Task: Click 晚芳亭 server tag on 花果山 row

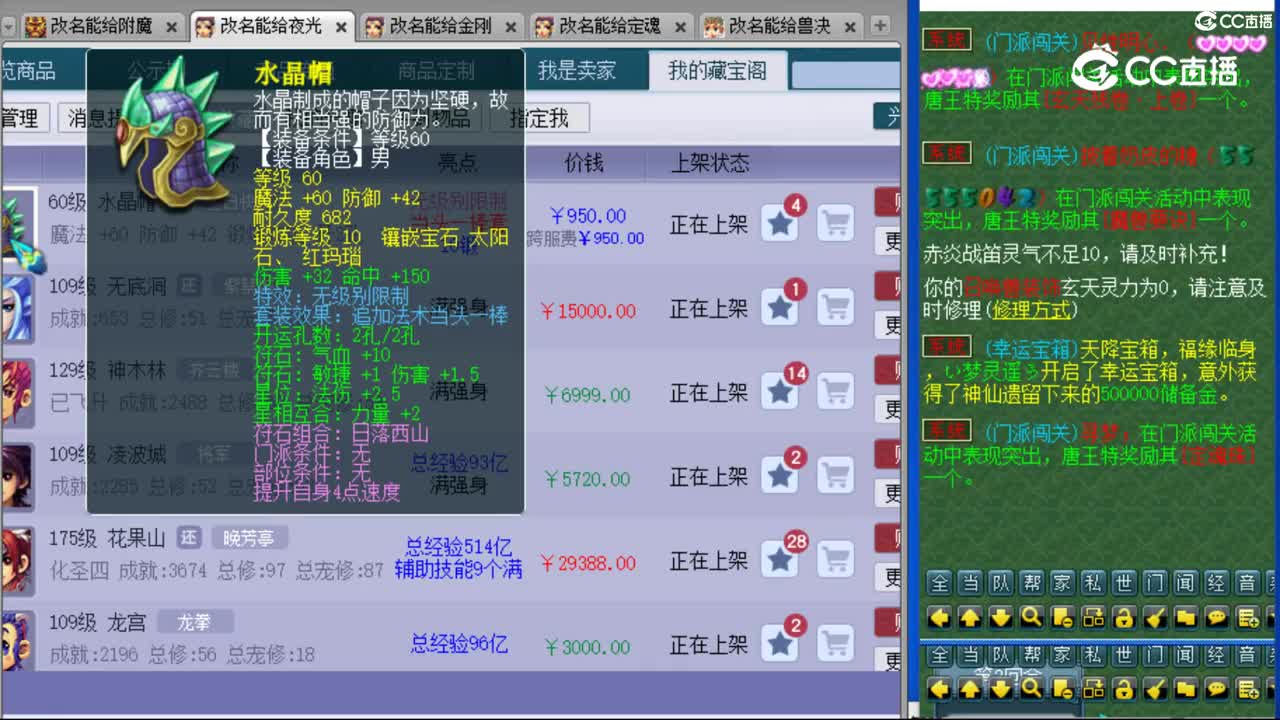Action: pyautogui.click(x=249, y=538)
